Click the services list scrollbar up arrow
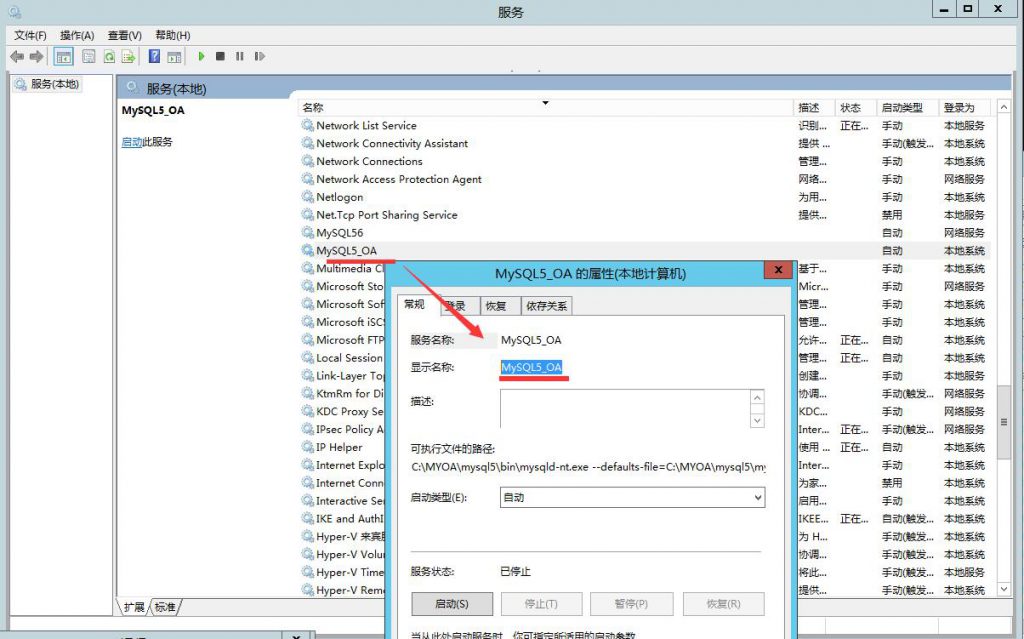The width and height of the screenshot is (1024, 639). pos(1004,106)
